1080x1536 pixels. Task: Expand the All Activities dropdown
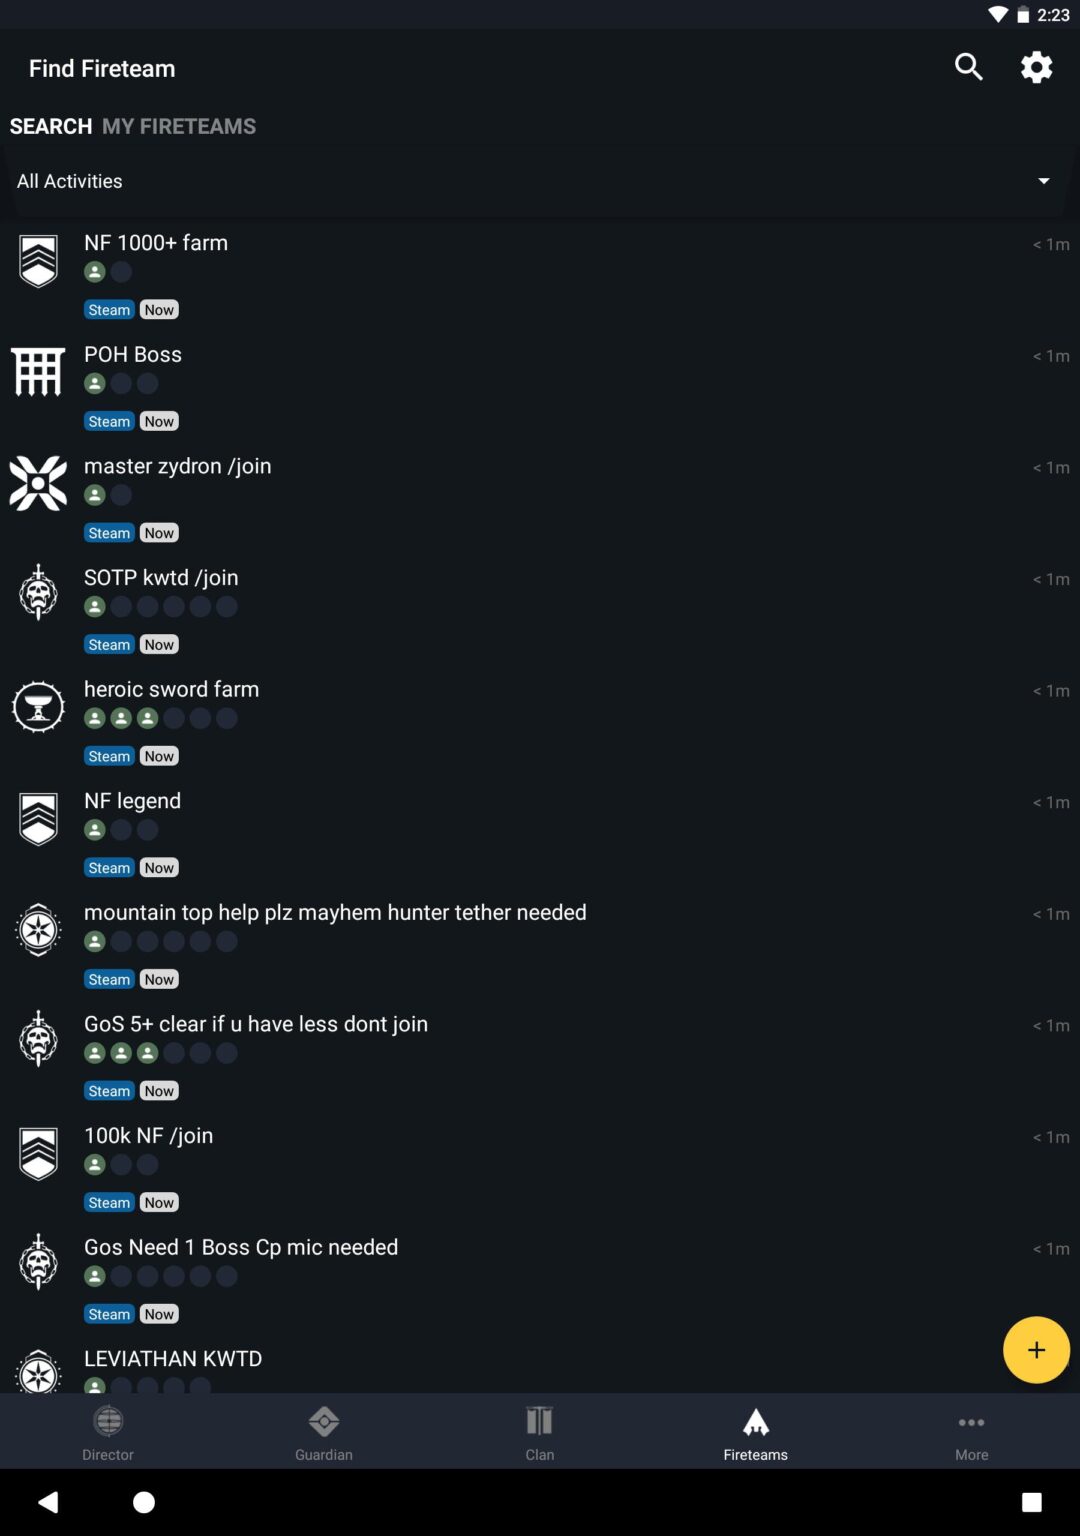540,181
